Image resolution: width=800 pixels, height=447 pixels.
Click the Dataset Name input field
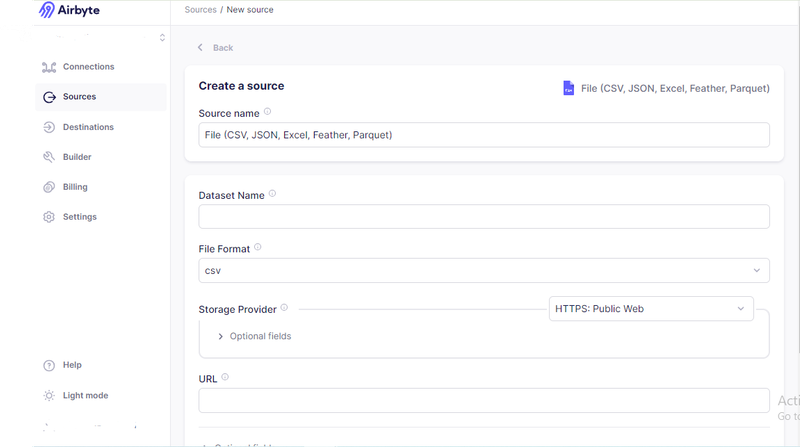pyautogui.click(x=484, y=217)
